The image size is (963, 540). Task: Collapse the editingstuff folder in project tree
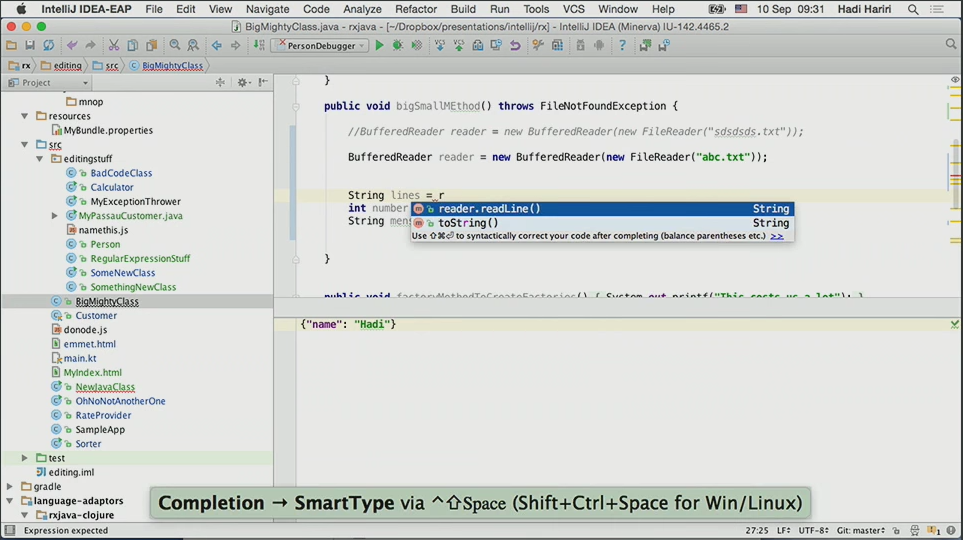pos(40,159)
